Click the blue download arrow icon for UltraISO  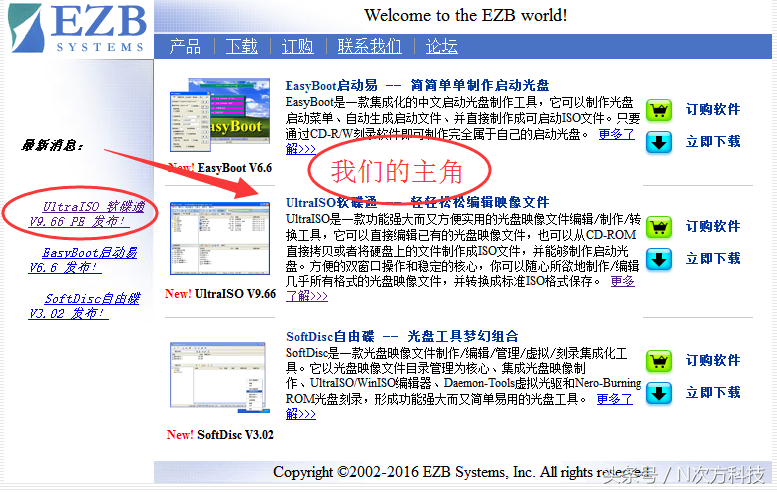pyautogui.click(x=659, y=260)
